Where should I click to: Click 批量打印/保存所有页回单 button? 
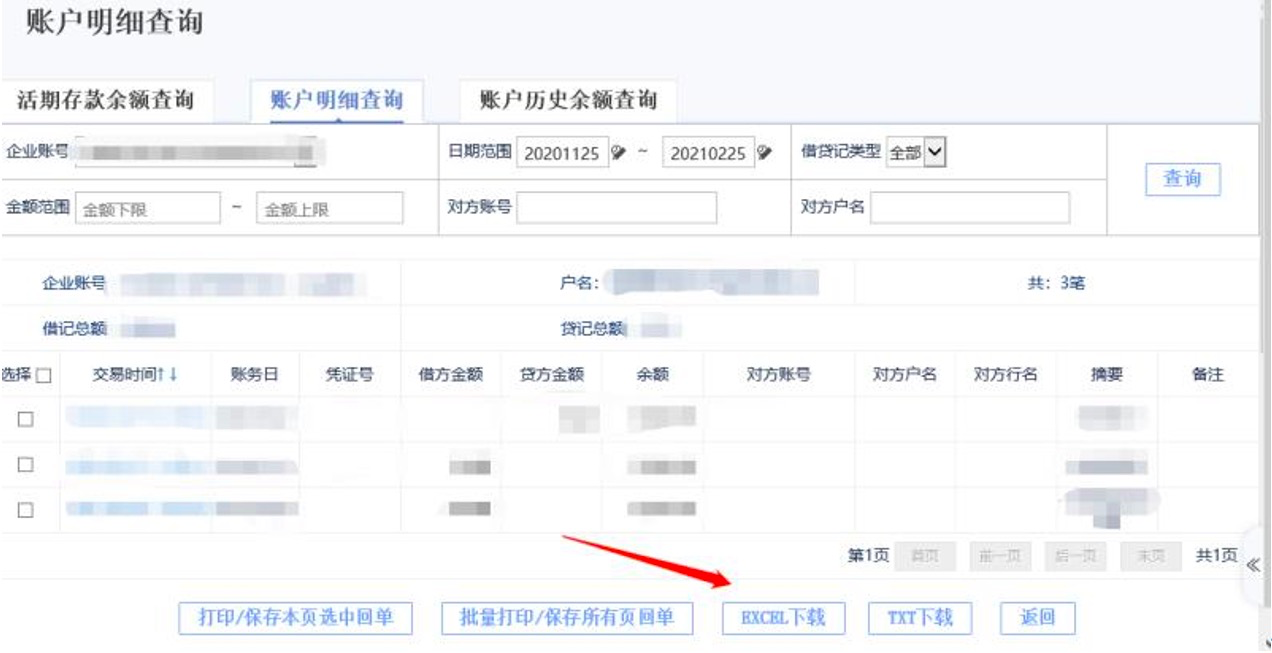(567, 618)
